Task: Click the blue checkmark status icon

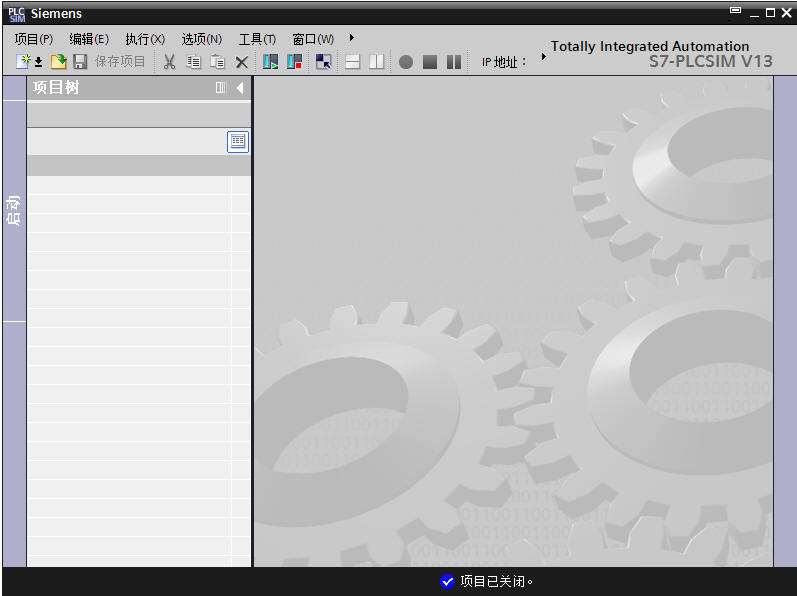Action: click(x=447, y=581)
